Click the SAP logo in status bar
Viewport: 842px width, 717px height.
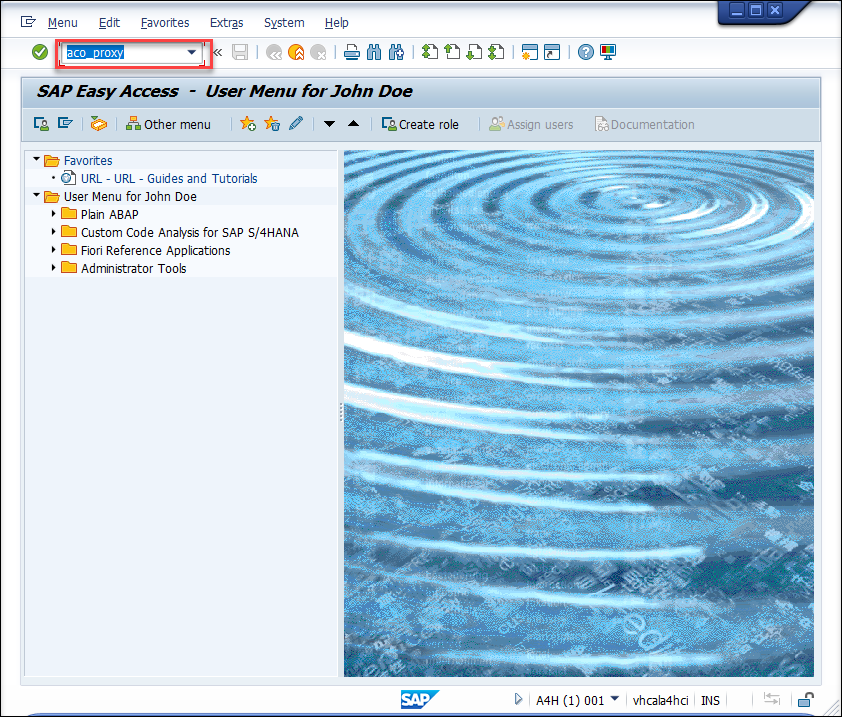click(x=420, y=699)
